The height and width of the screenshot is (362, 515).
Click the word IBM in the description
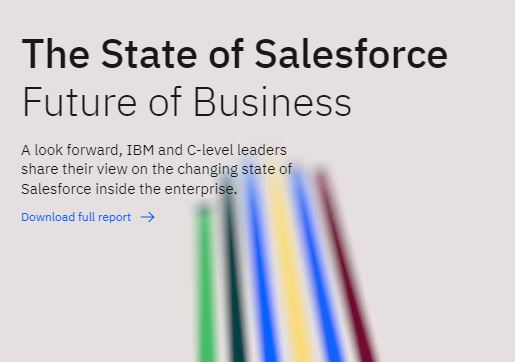tap(140, 150)
